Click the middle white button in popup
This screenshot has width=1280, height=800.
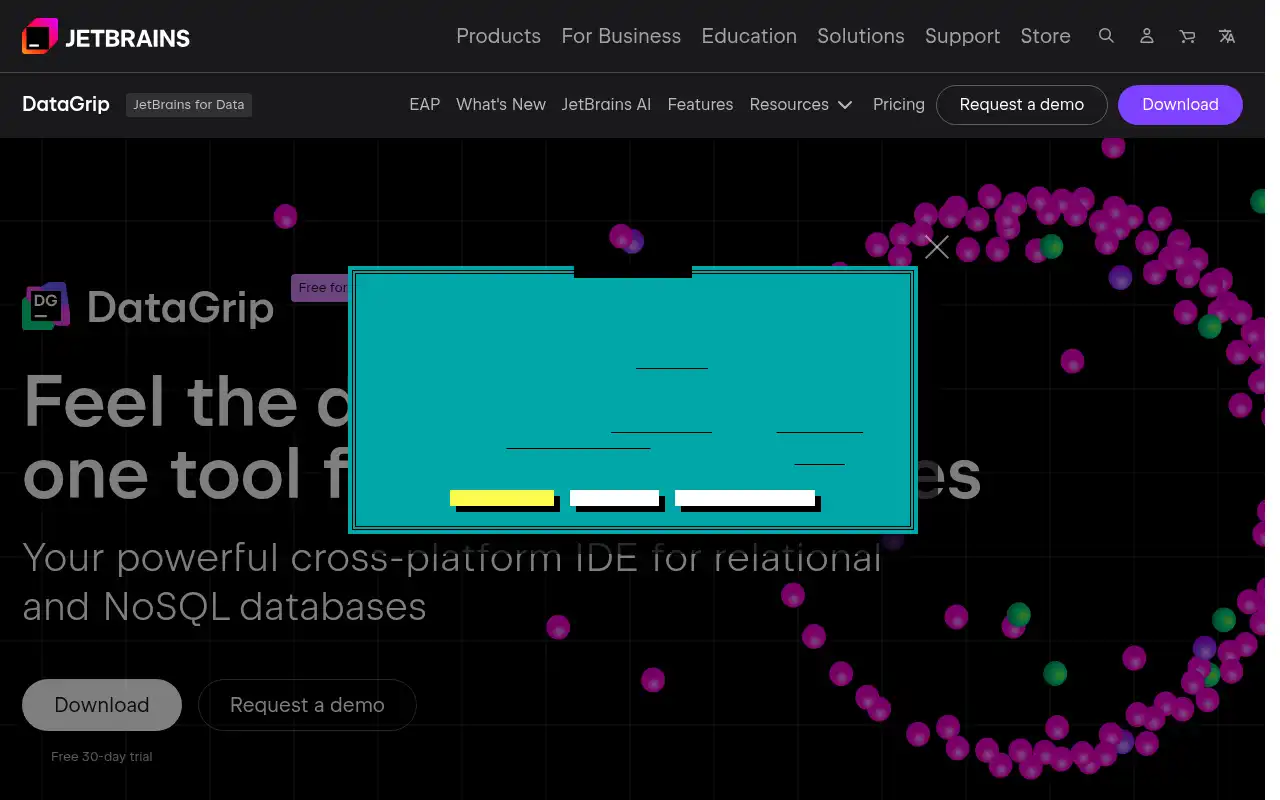(x=614, y=498)
